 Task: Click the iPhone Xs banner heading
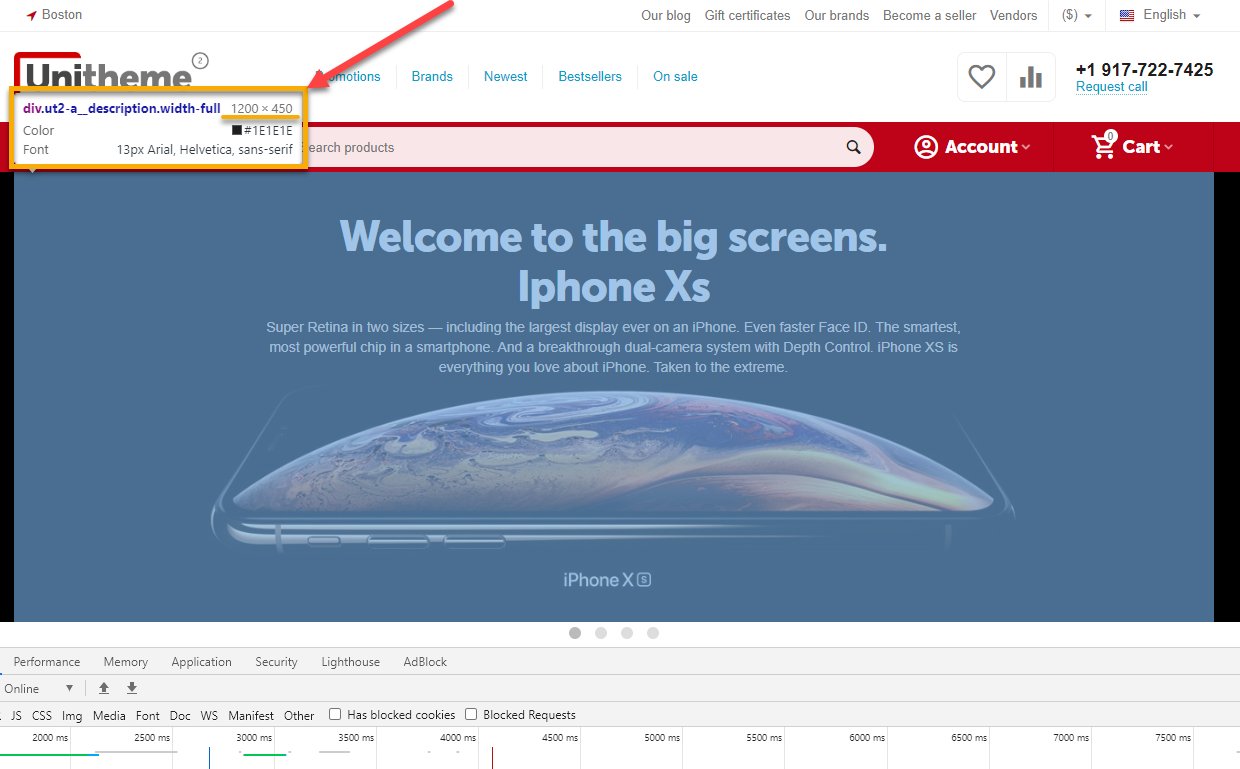point(614,262)
